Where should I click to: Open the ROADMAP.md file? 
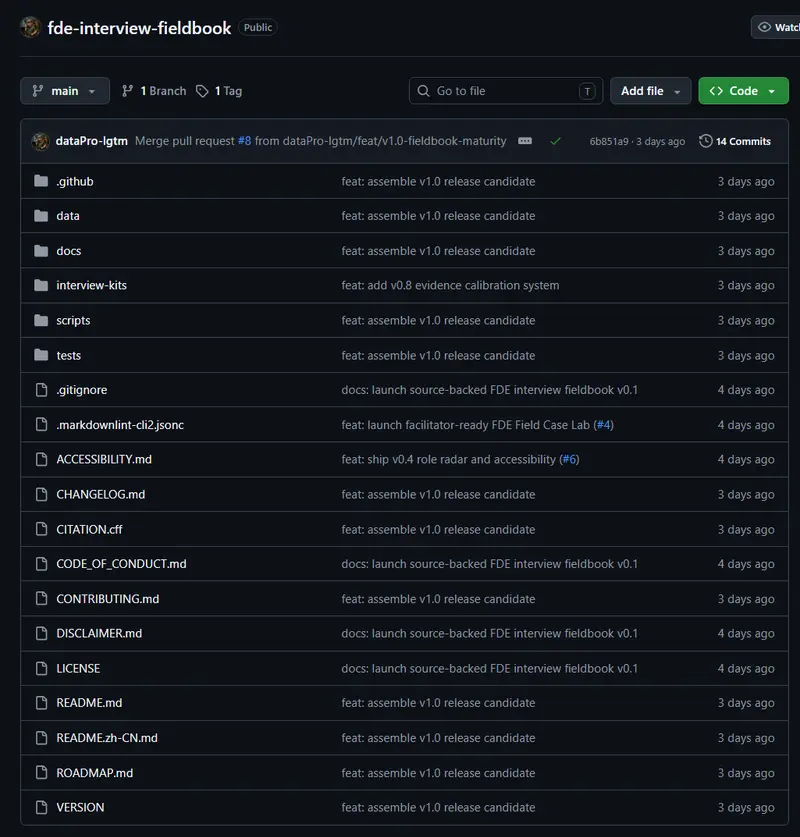point(94,773)
